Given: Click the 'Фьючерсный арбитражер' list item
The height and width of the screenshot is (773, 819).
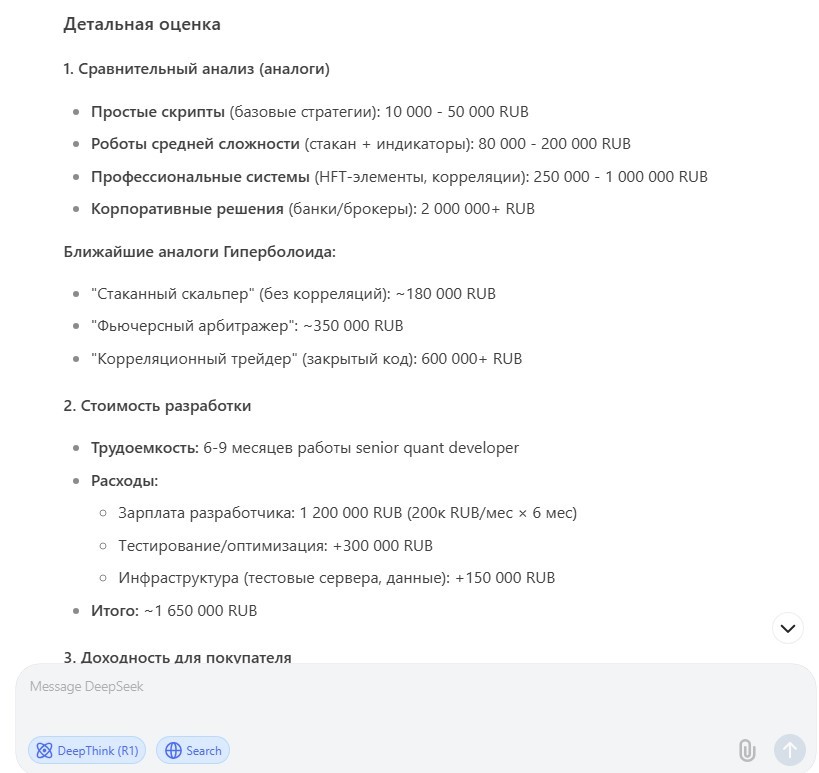Looking at the screenshot, I should click(x=247, y=326).
